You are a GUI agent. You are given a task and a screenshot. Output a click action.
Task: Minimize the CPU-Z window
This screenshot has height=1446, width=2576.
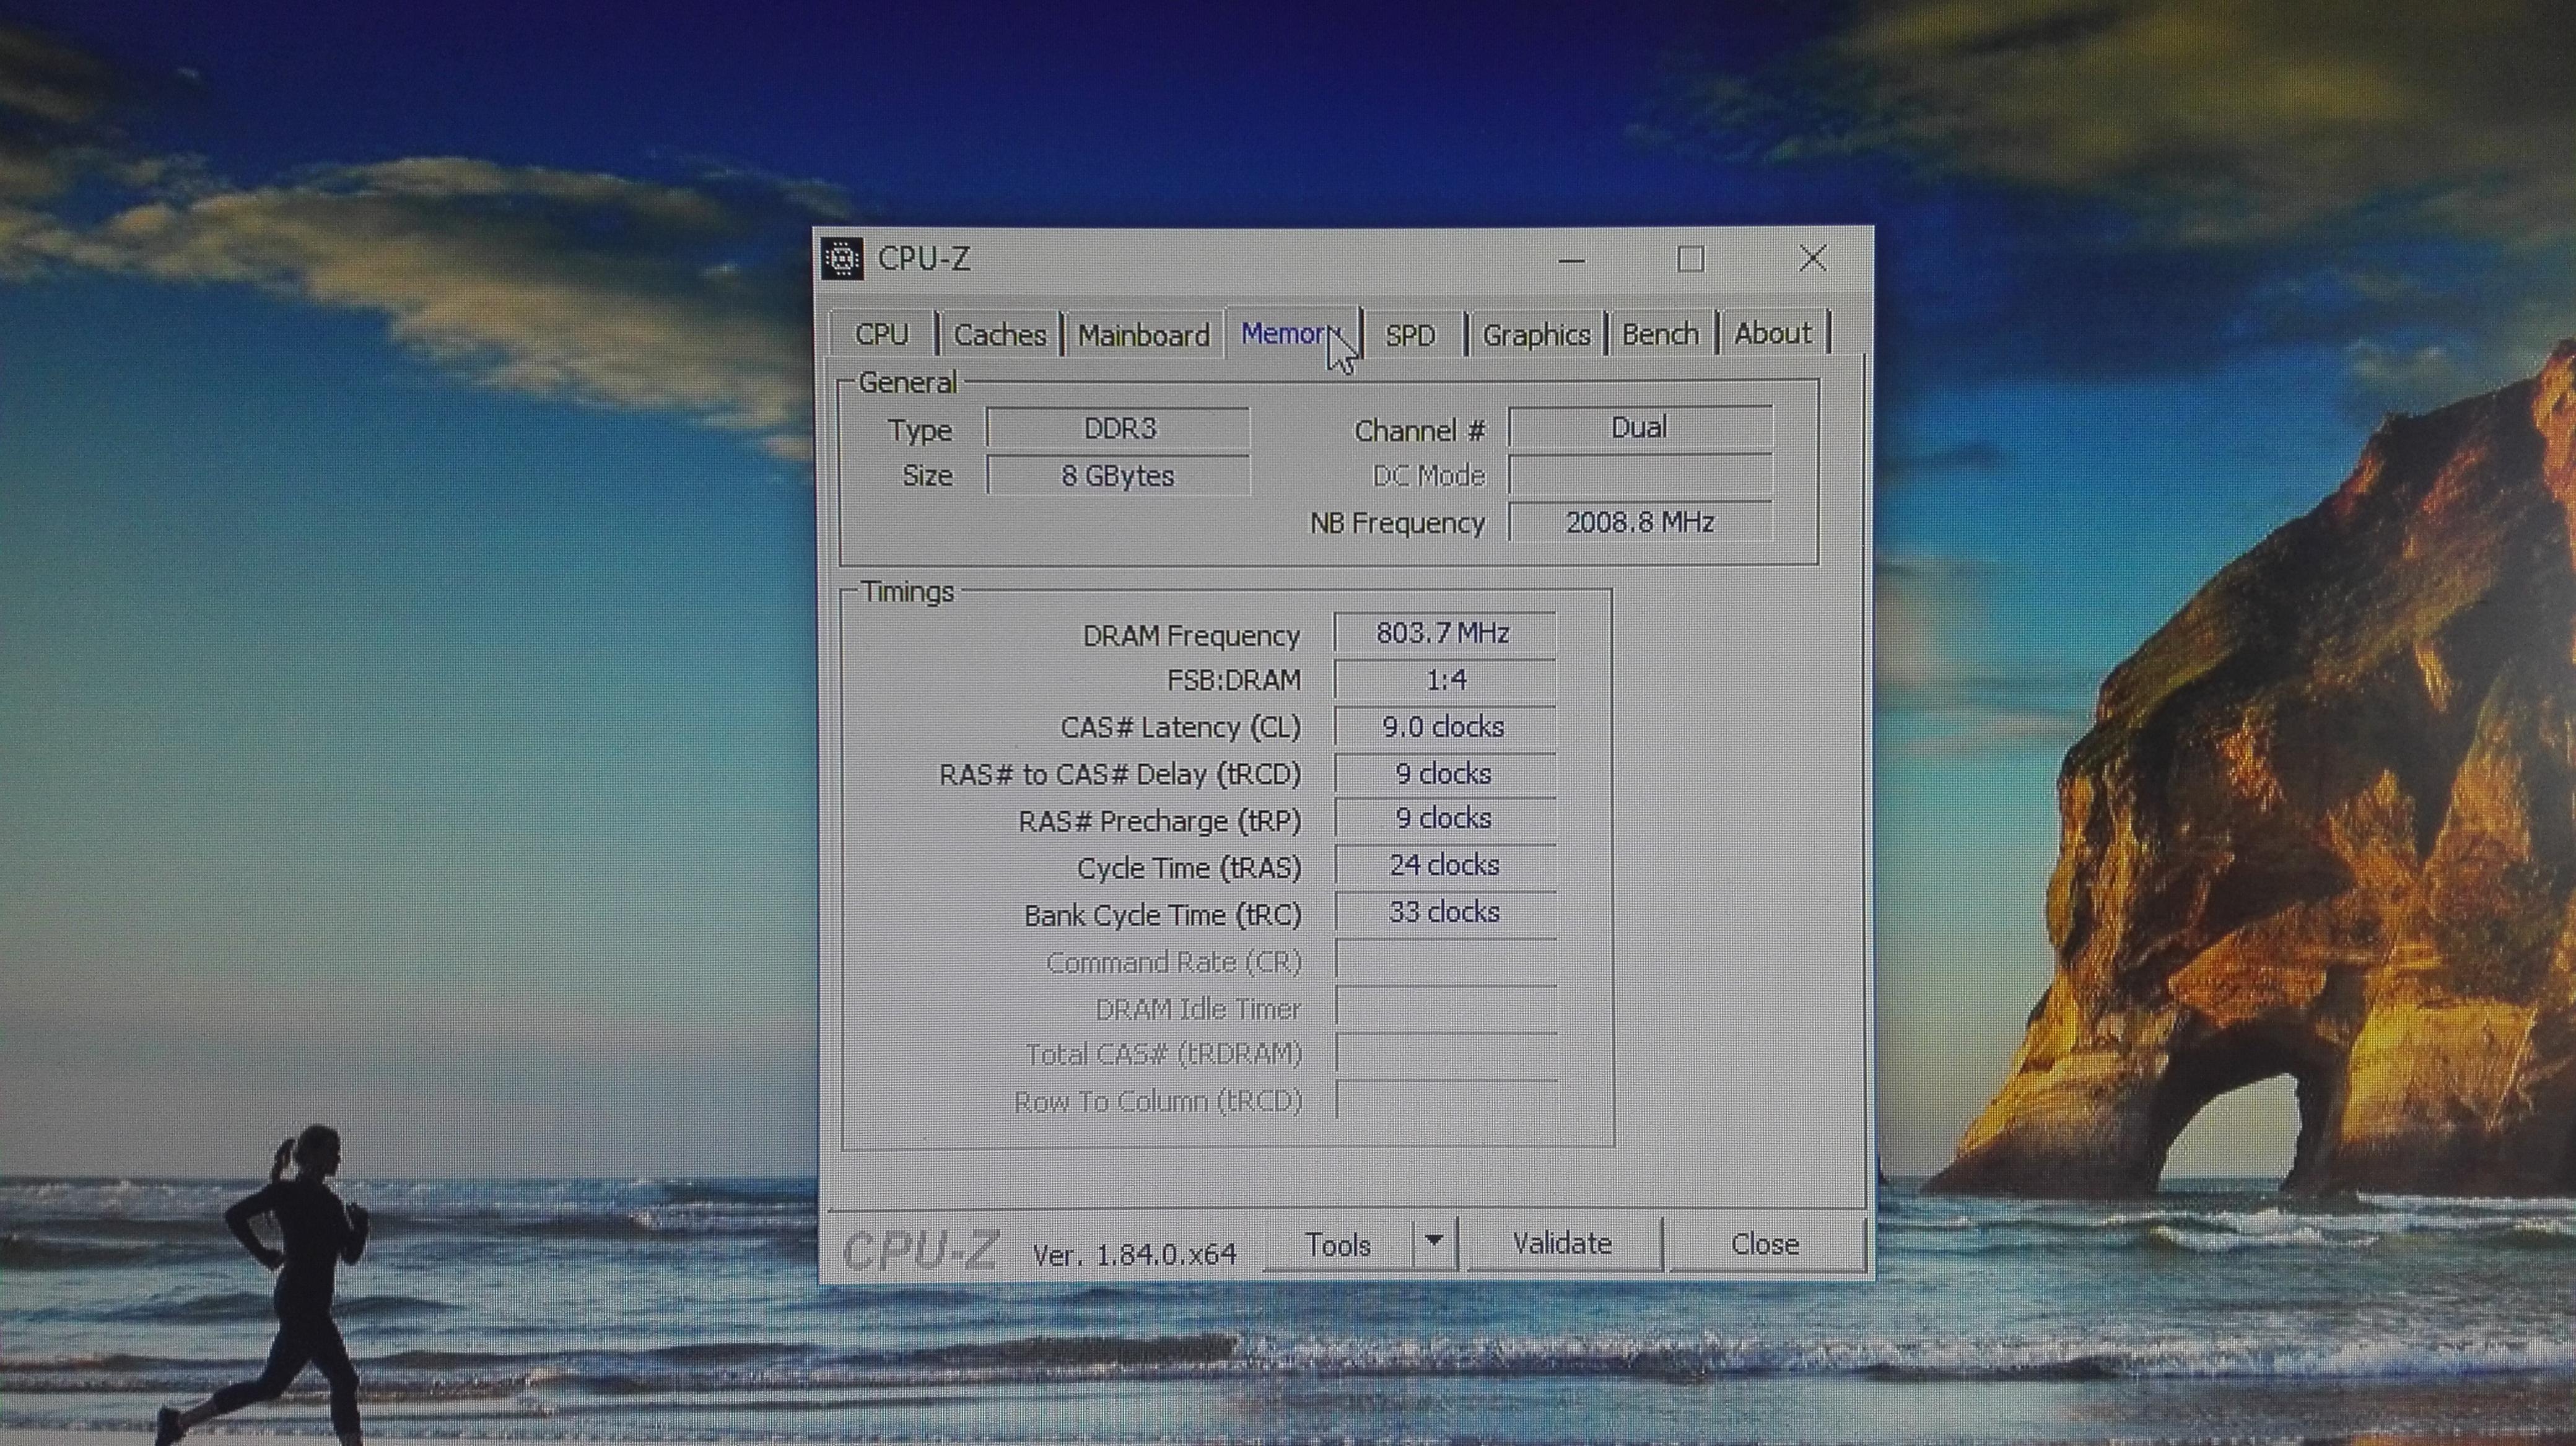[x=1571, y=260]
